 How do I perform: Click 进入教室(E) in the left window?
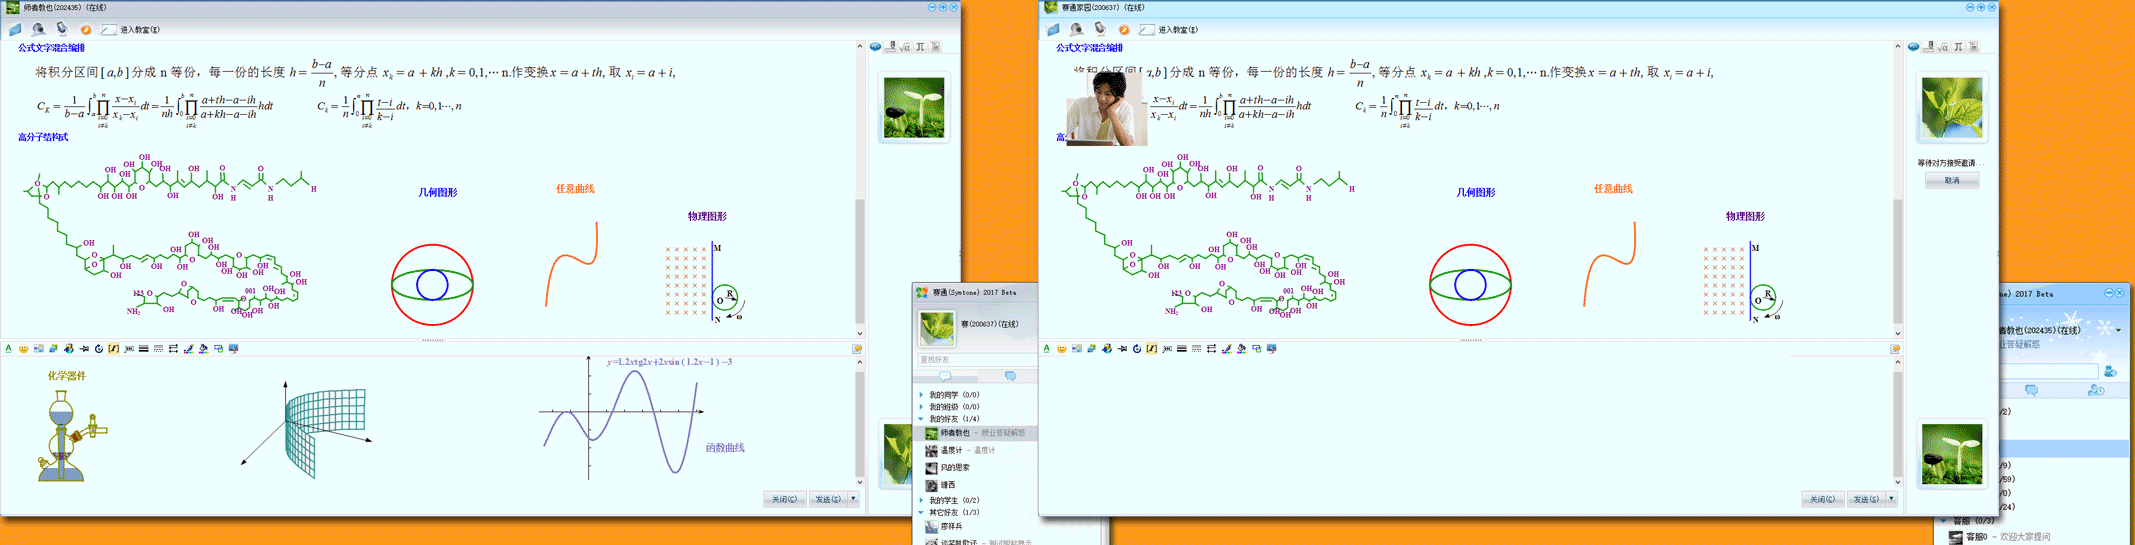tap(139, 30)
